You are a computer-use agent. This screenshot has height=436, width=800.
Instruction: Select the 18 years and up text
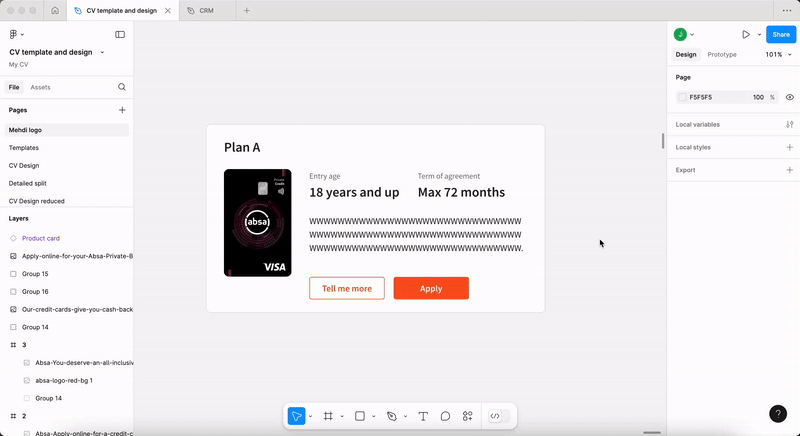[x=354, y=192]
